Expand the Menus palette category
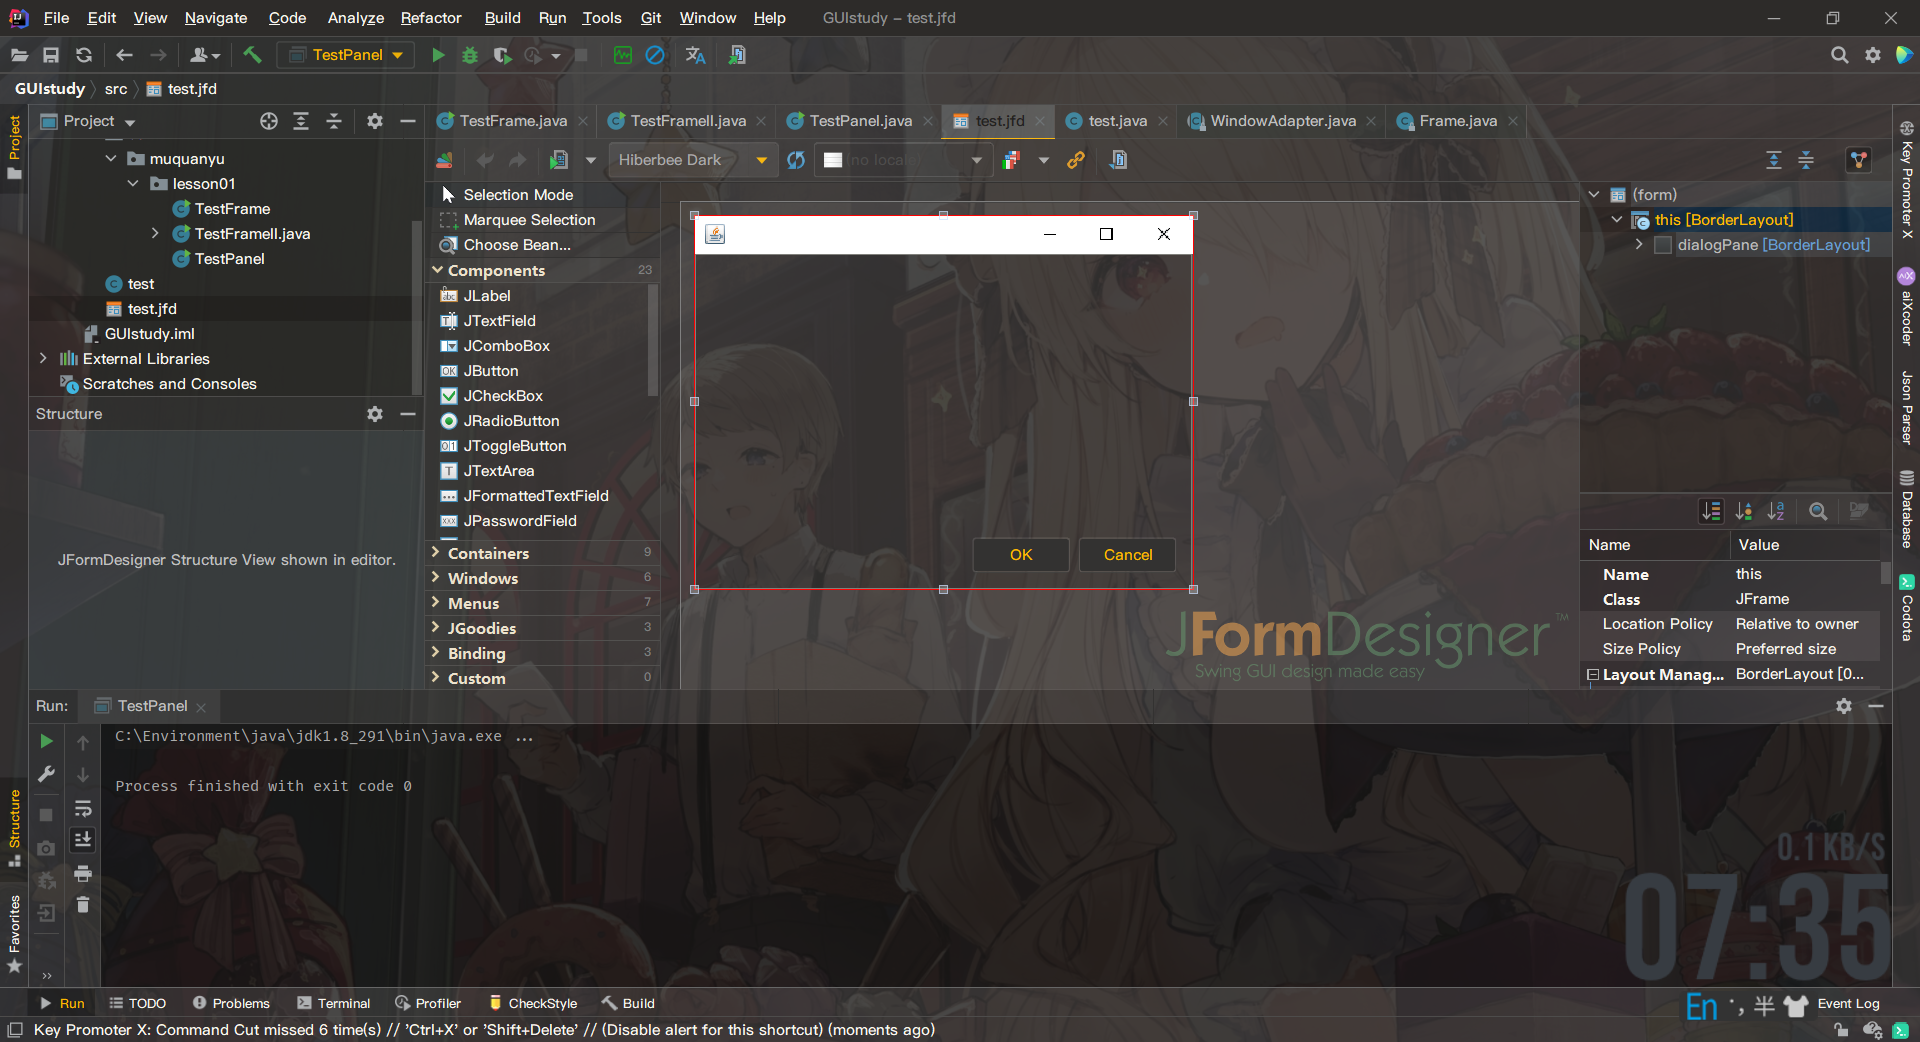Viewport: 1920px width, 1042px height. click(x=437, y=603)
